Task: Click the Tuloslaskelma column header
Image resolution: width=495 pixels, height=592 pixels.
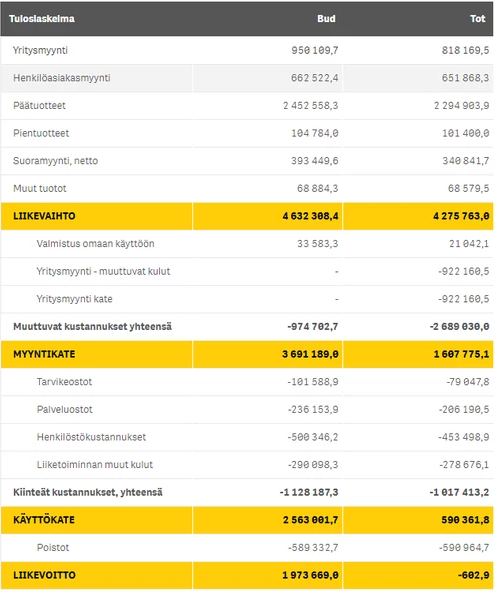Action: [x=42, y=18]
